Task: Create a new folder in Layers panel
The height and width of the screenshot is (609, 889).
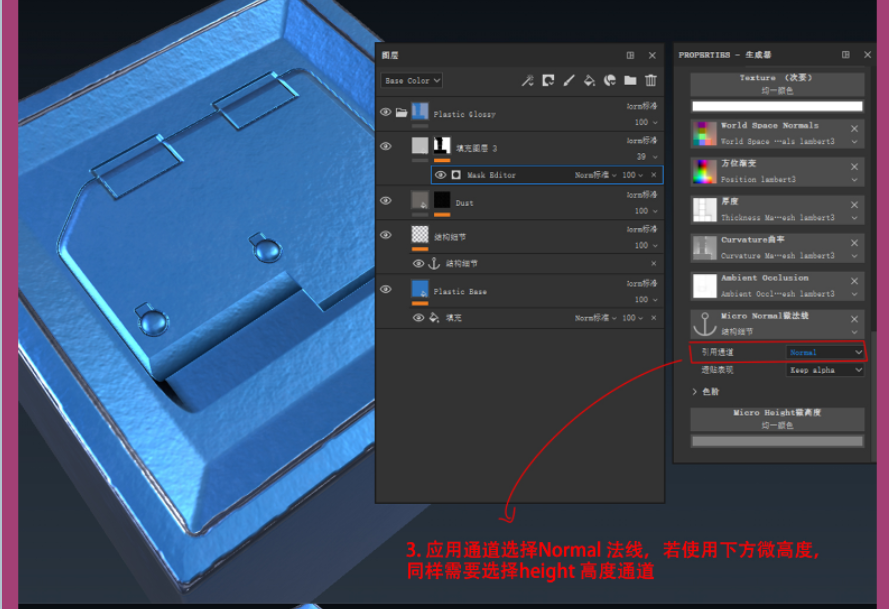Action: coord(630,81)
